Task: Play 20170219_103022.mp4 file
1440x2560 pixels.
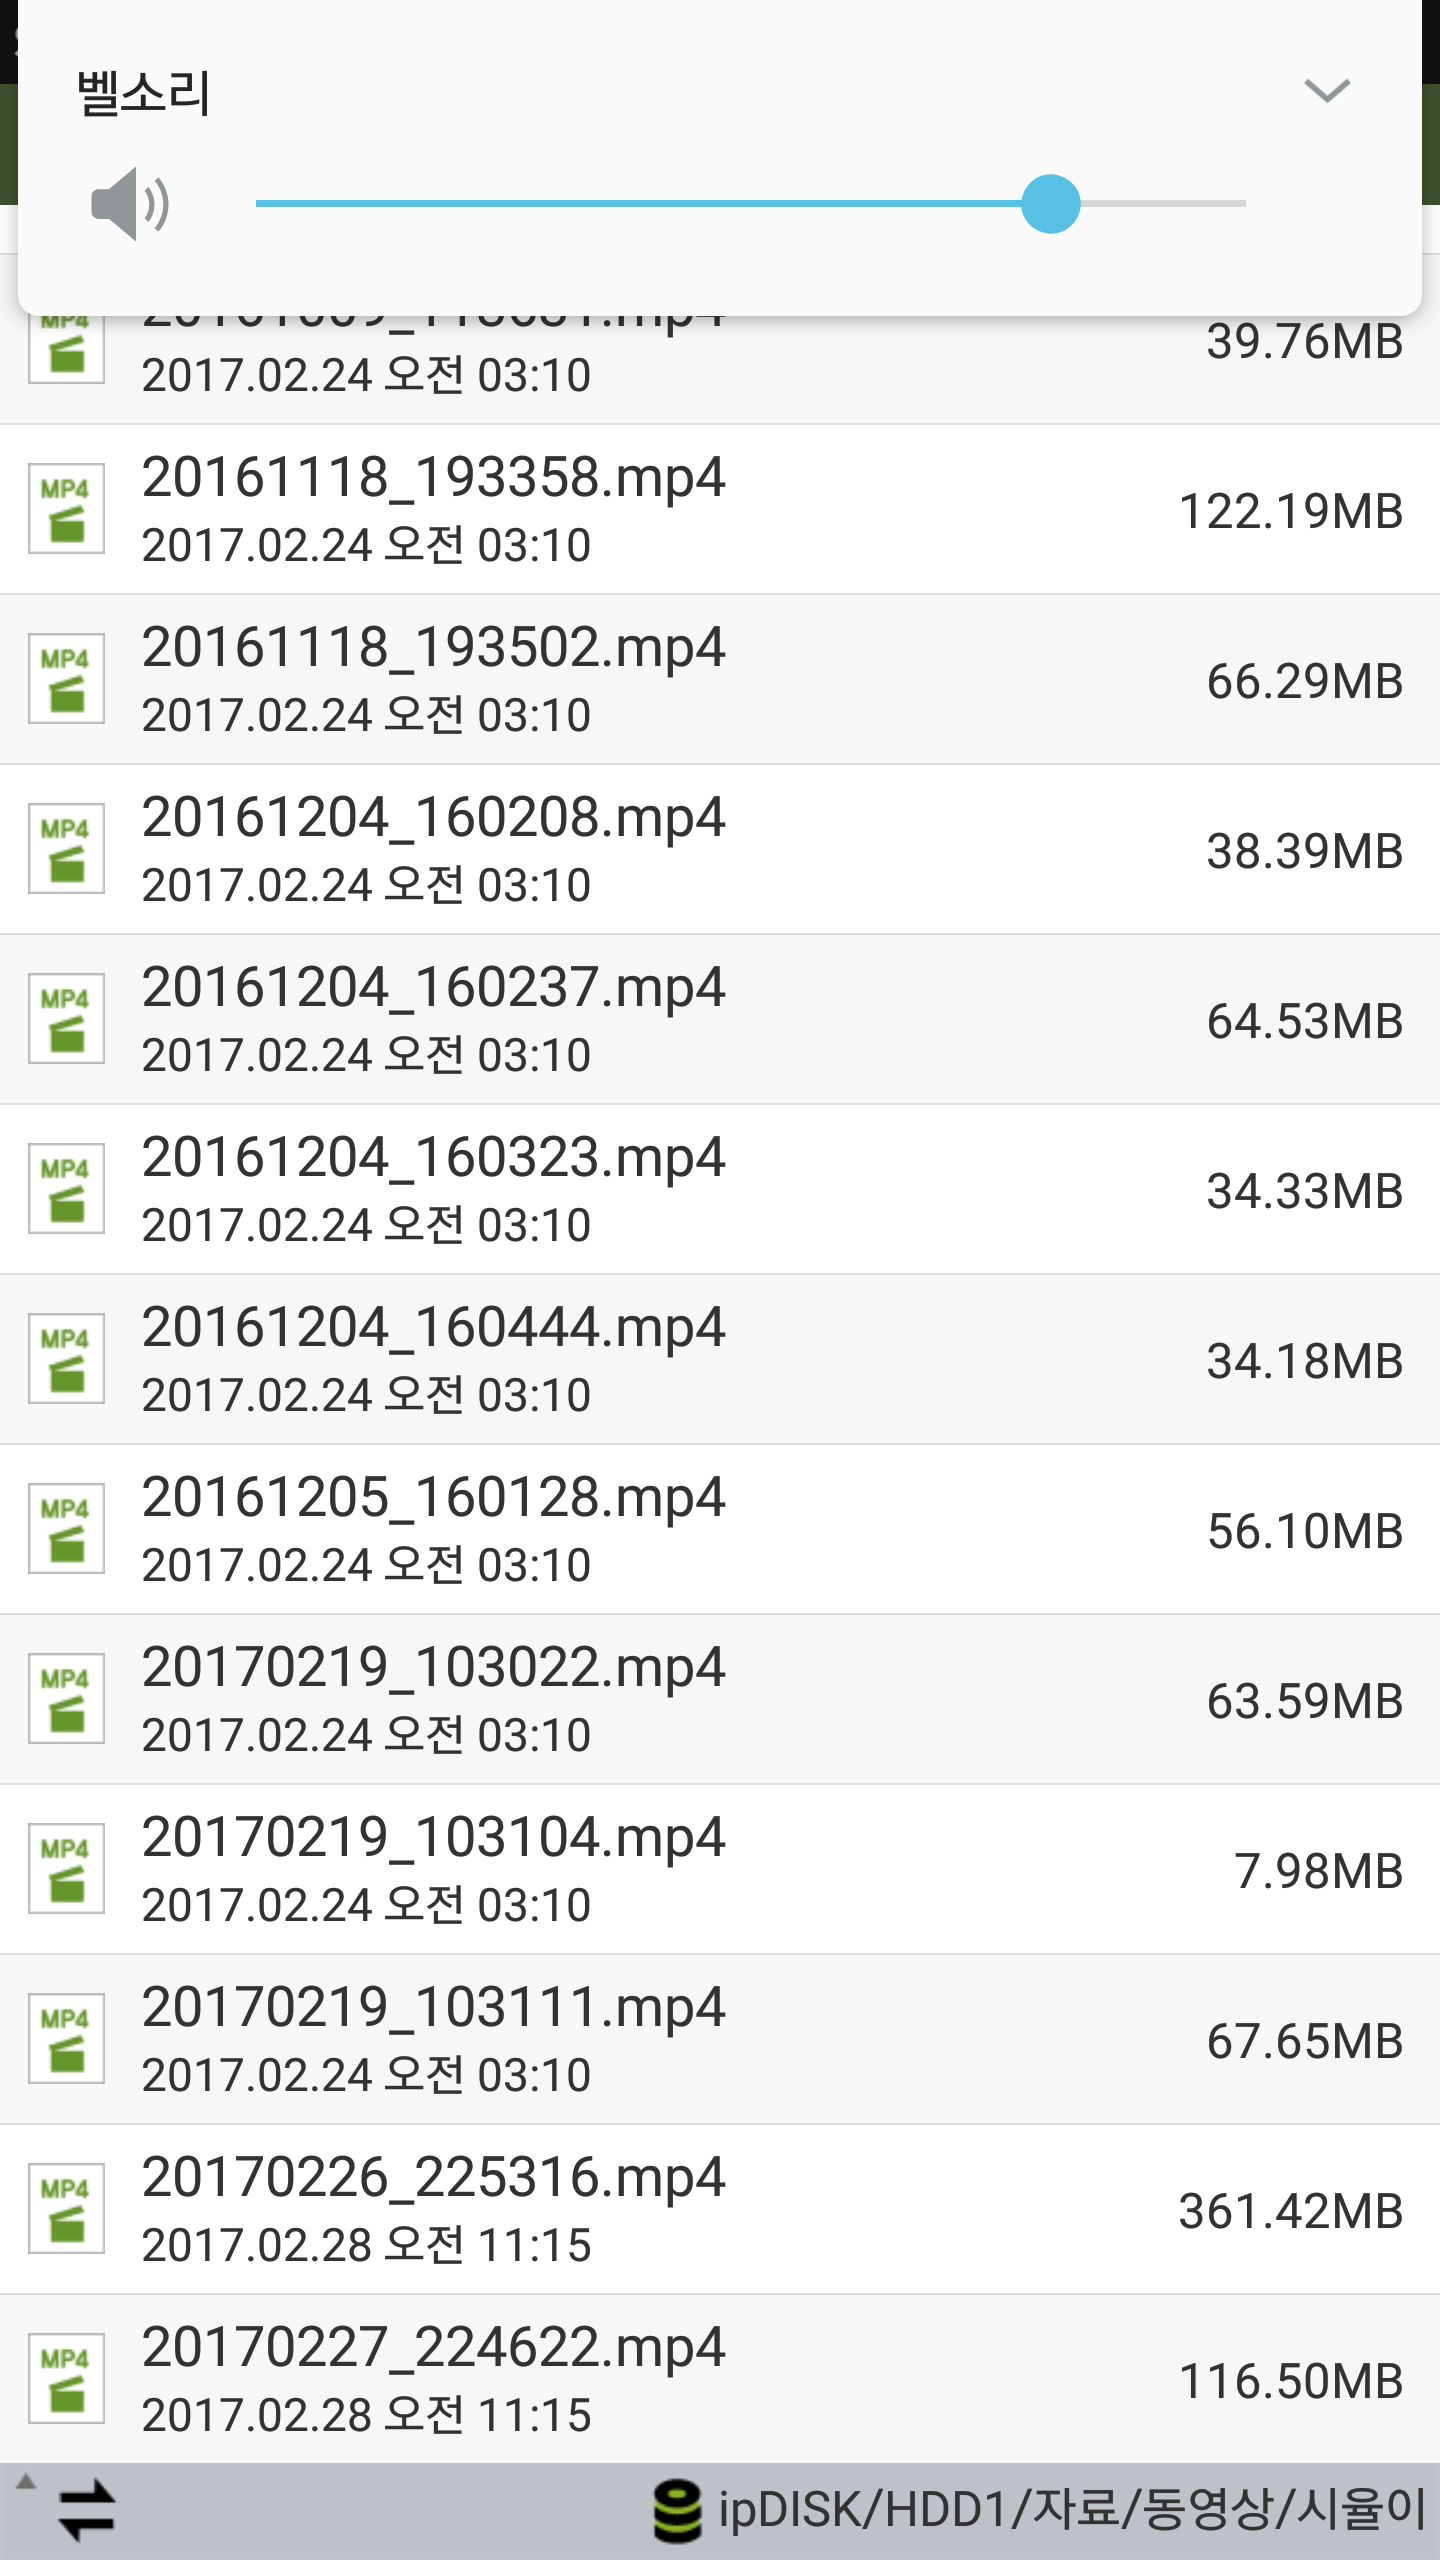Action: (x=720, y=1700)
